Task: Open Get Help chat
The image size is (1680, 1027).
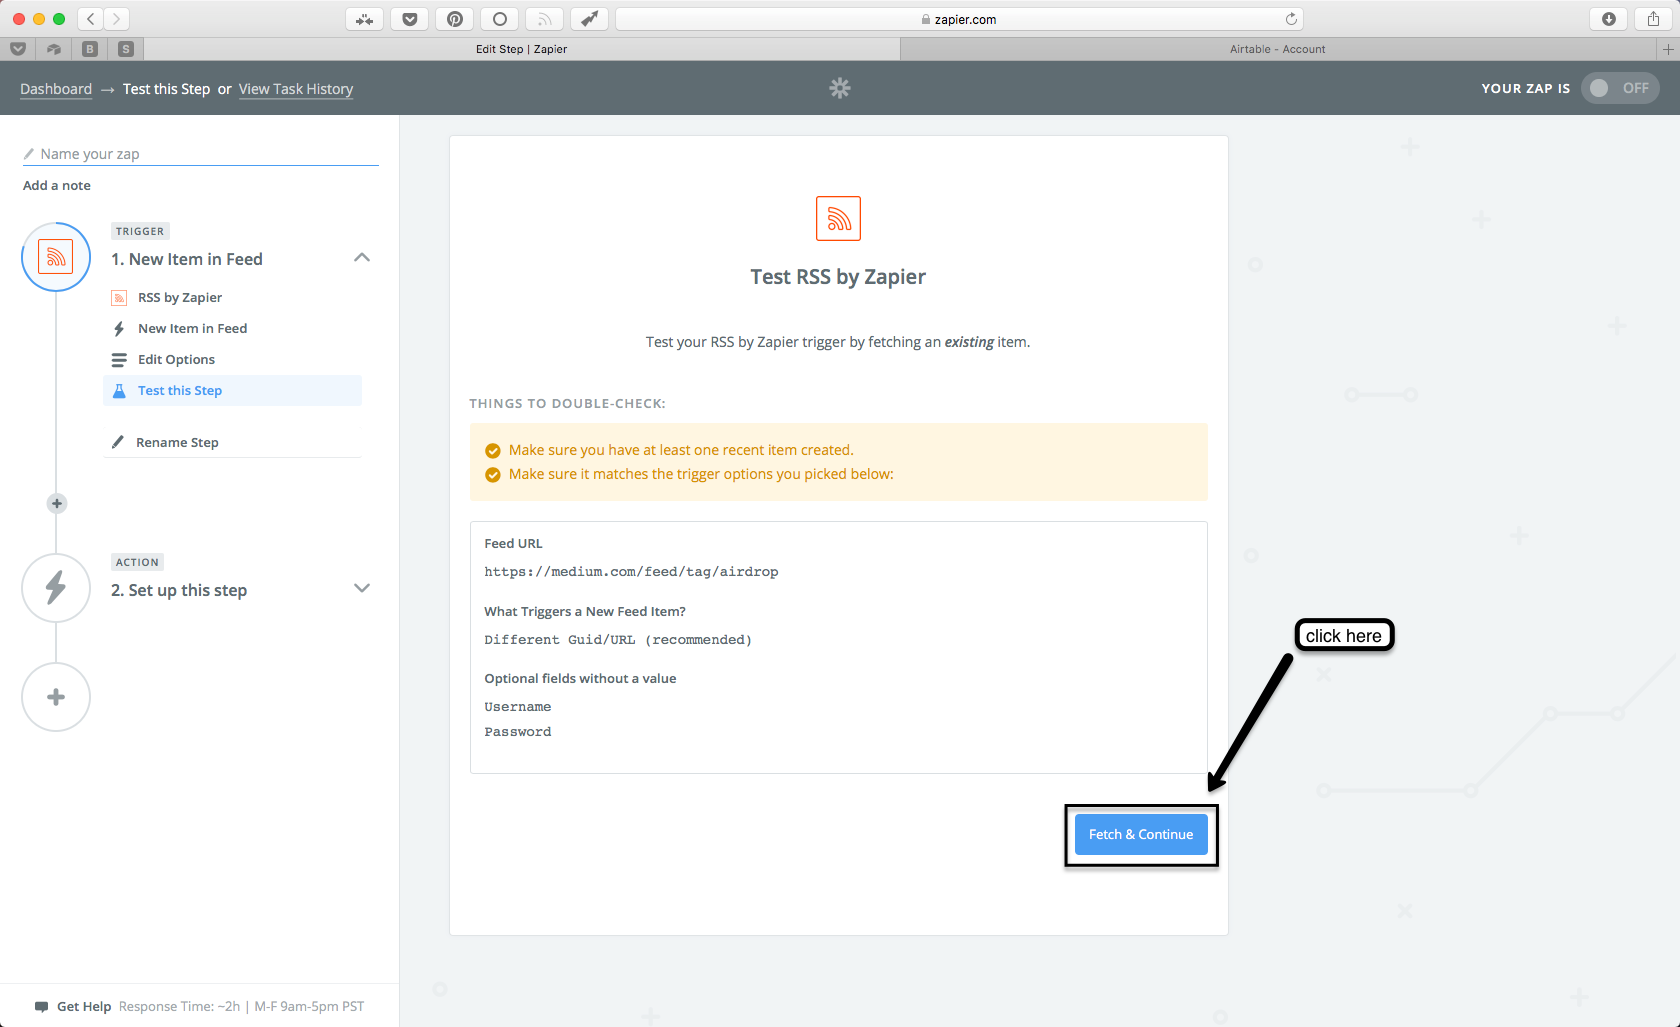Action: pyautogui.click(x=84, y=1007)
